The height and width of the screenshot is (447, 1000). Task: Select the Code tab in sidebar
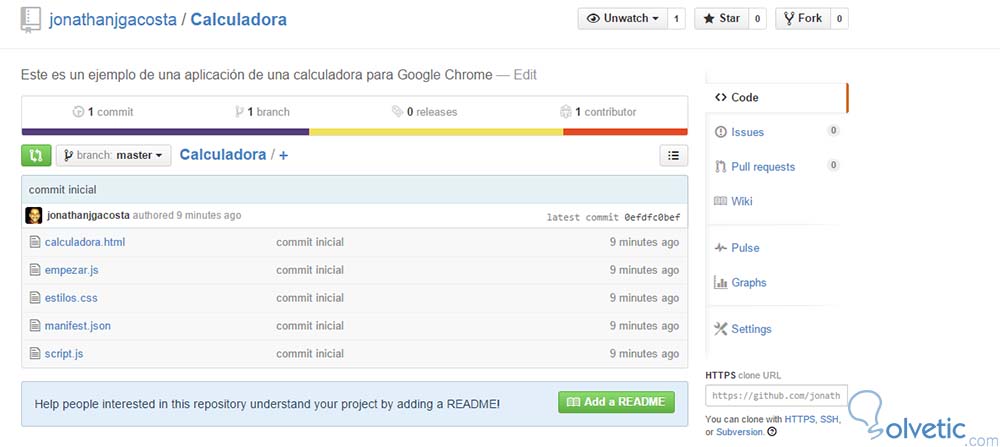coord(745,98)
